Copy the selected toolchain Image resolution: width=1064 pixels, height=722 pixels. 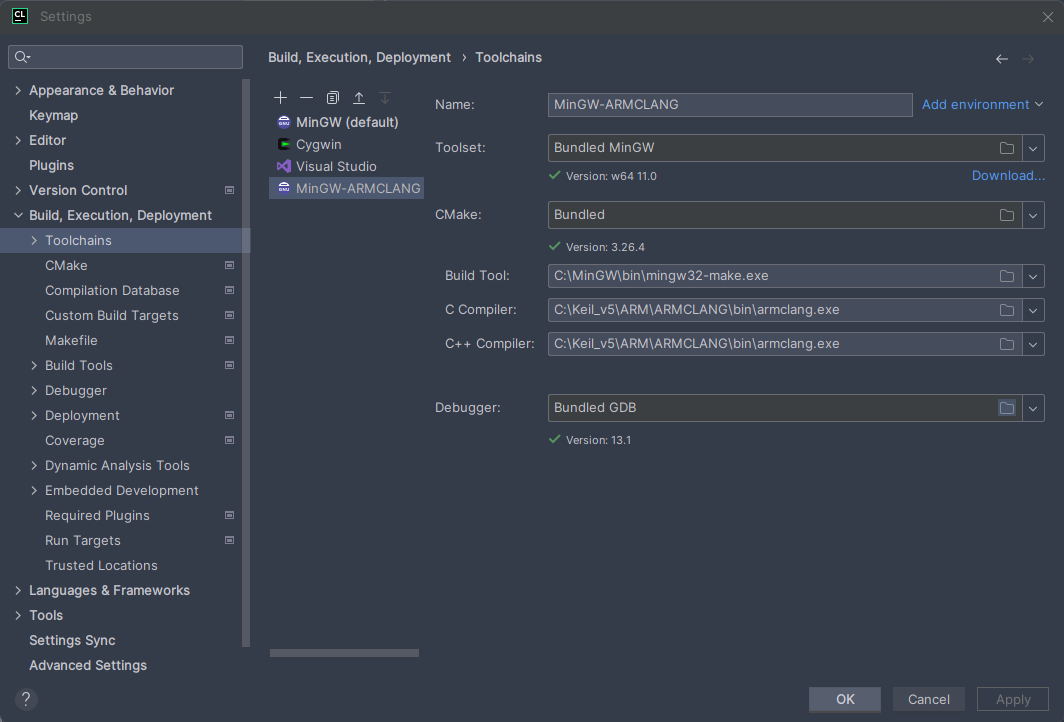(332, 98)
